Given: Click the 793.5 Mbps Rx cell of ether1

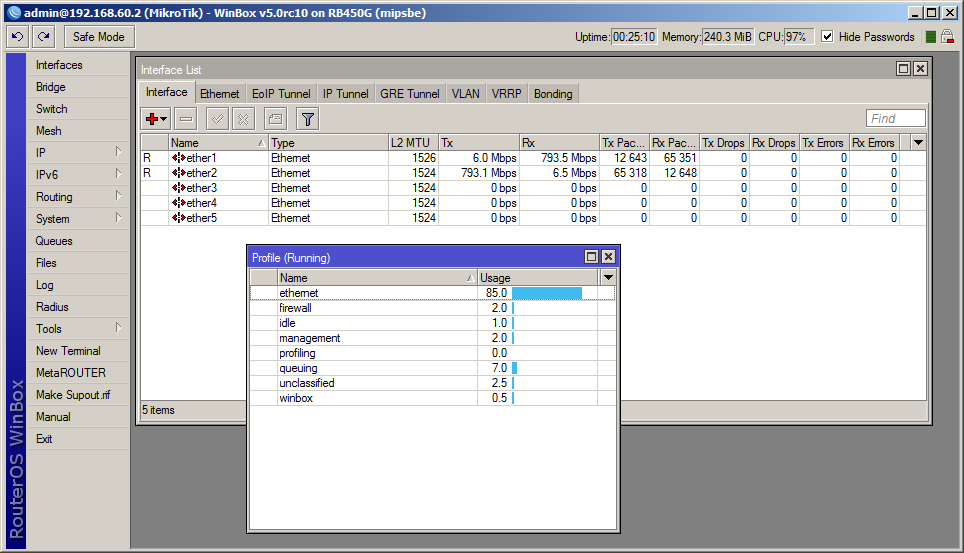Looking at the screenshot, I should [559, 158].
